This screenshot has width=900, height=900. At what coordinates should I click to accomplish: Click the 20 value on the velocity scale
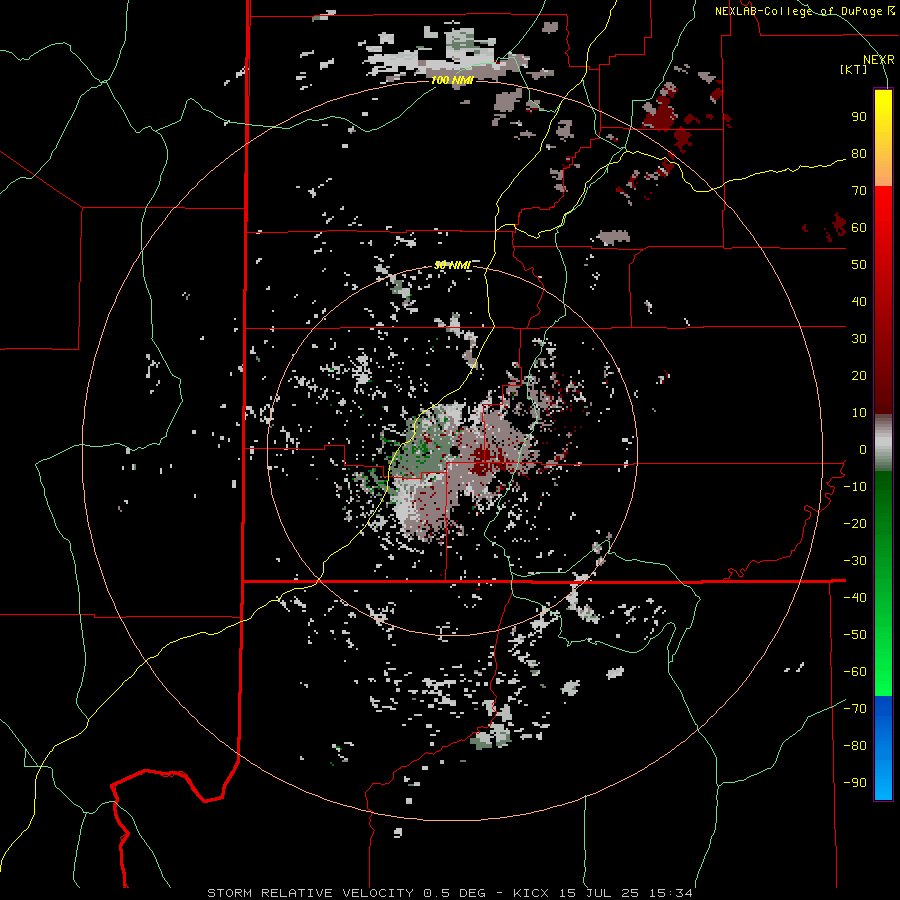click(859, 376)
